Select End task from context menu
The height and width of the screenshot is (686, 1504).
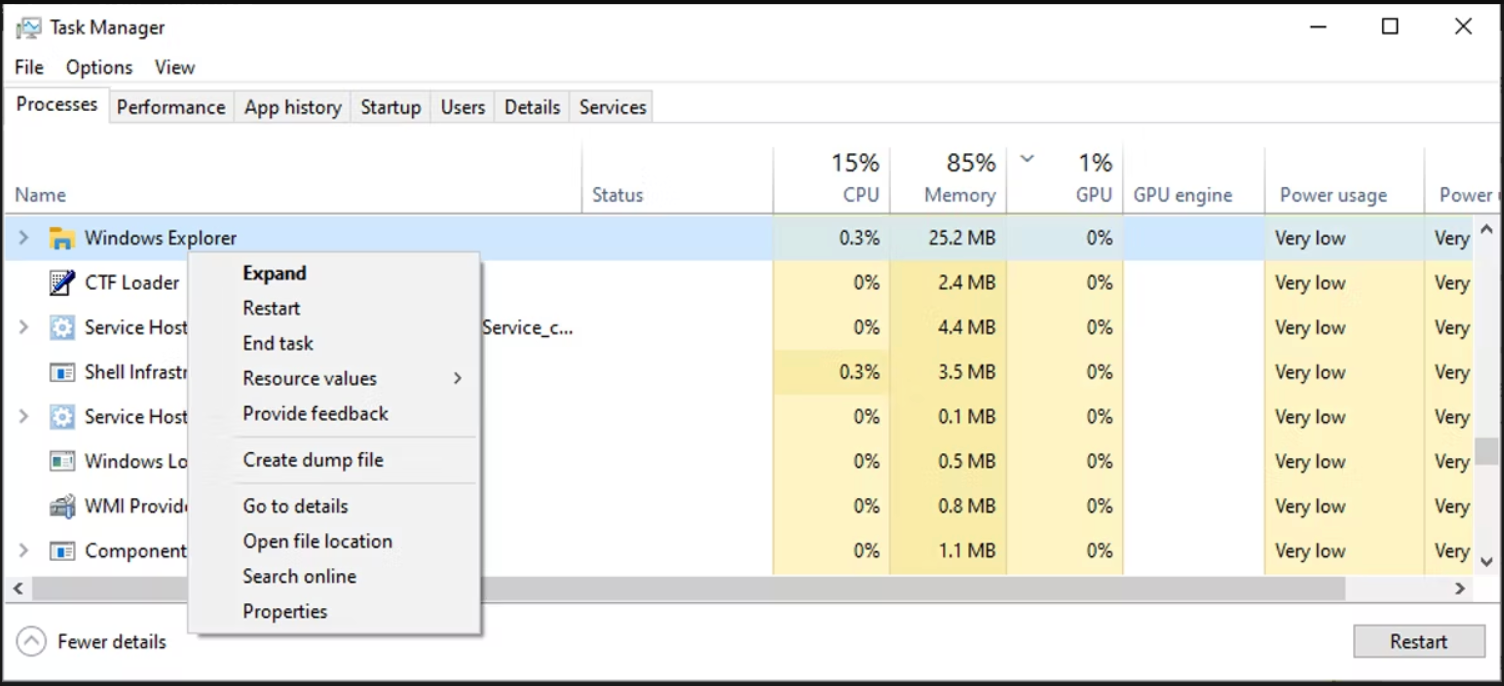coord(278,343)
